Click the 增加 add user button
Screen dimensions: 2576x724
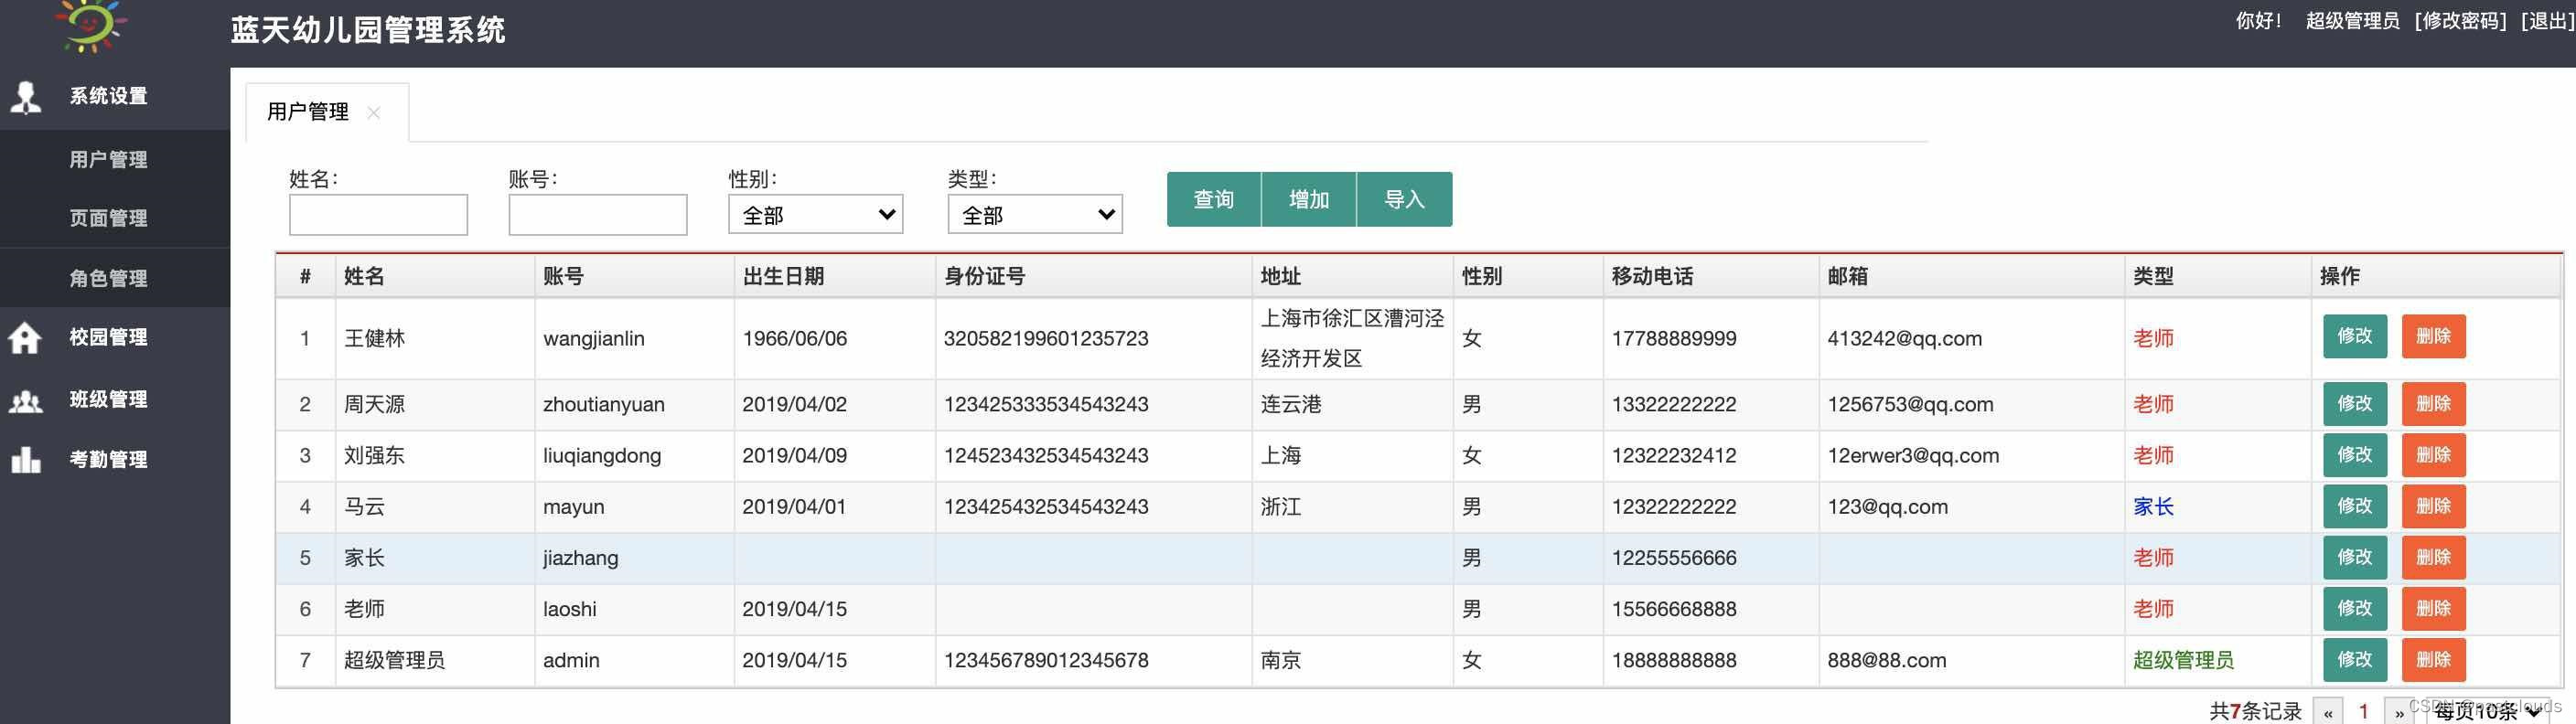[1309, 199]
